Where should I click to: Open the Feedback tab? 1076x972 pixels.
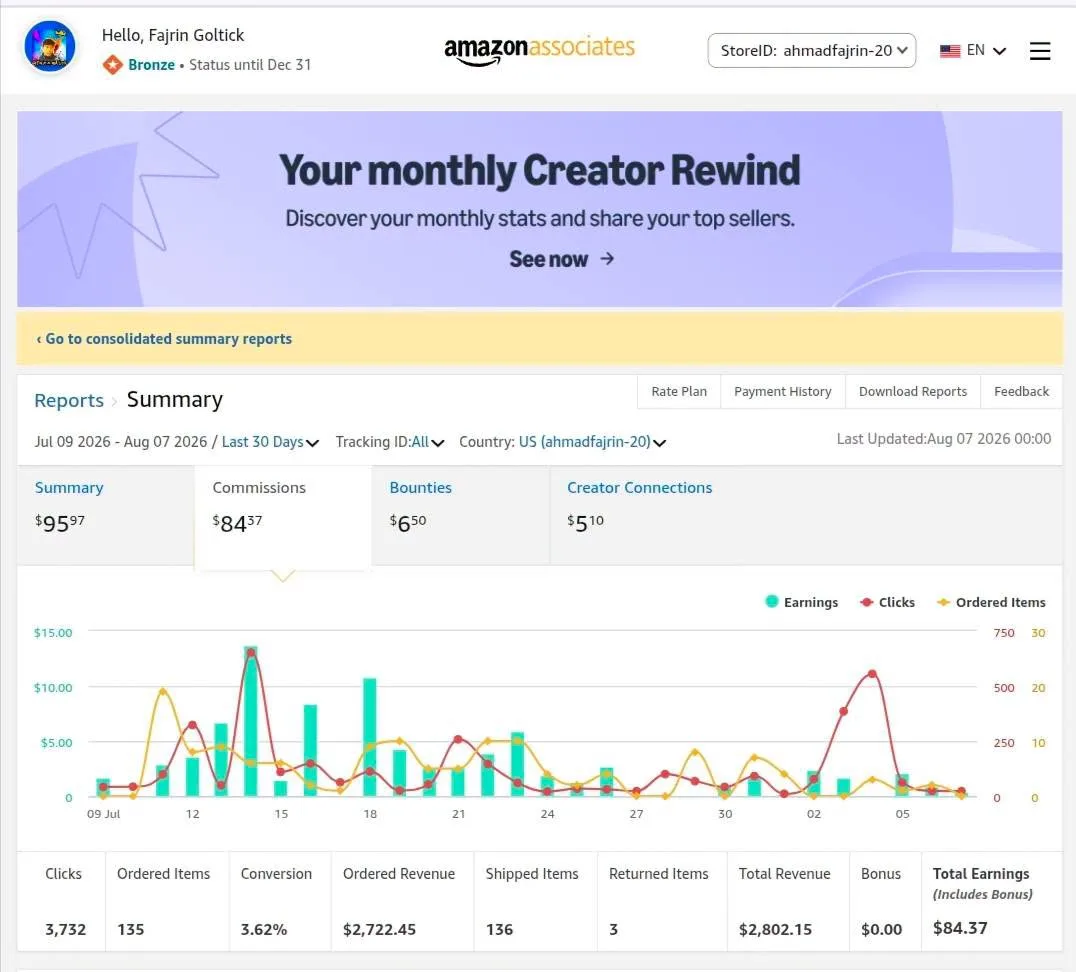click(x=1021, y=391)
